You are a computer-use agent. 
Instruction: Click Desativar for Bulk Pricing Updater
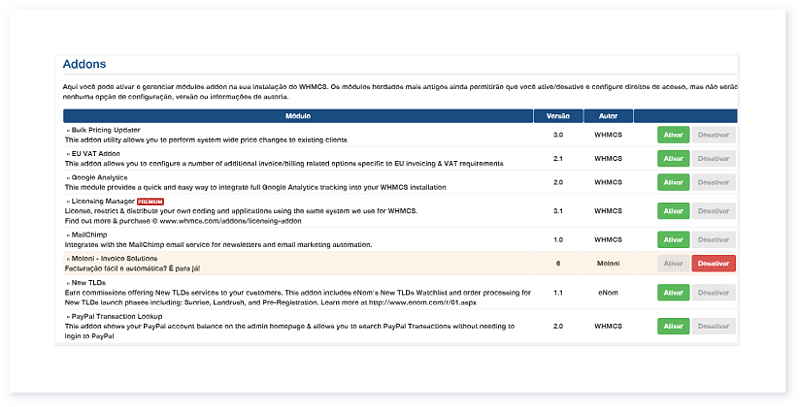(x=713, y=135)
